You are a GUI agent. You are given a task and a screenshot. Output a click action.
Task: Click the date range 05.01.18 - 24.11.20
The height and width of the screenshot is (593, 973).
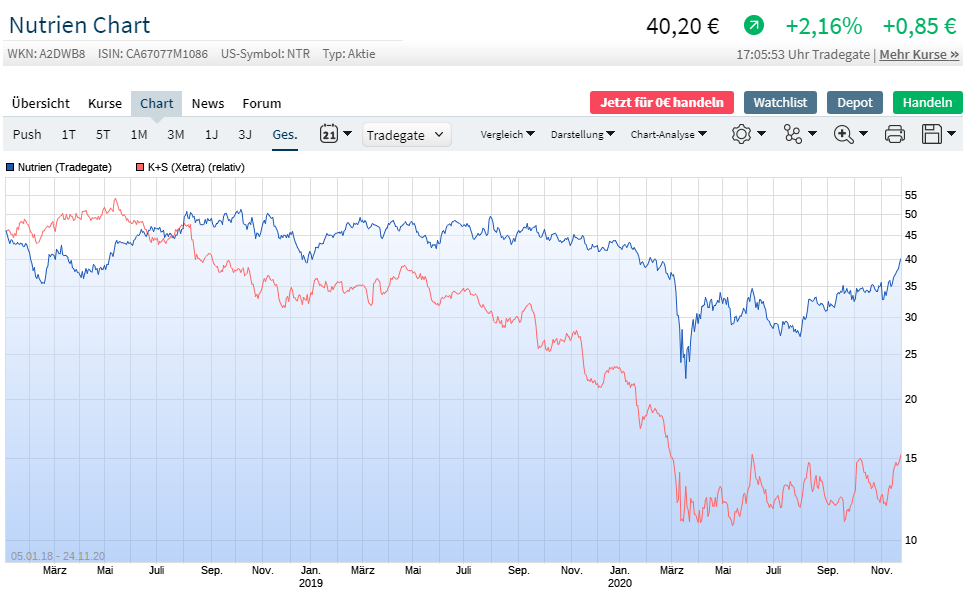[x=58, y=556]
